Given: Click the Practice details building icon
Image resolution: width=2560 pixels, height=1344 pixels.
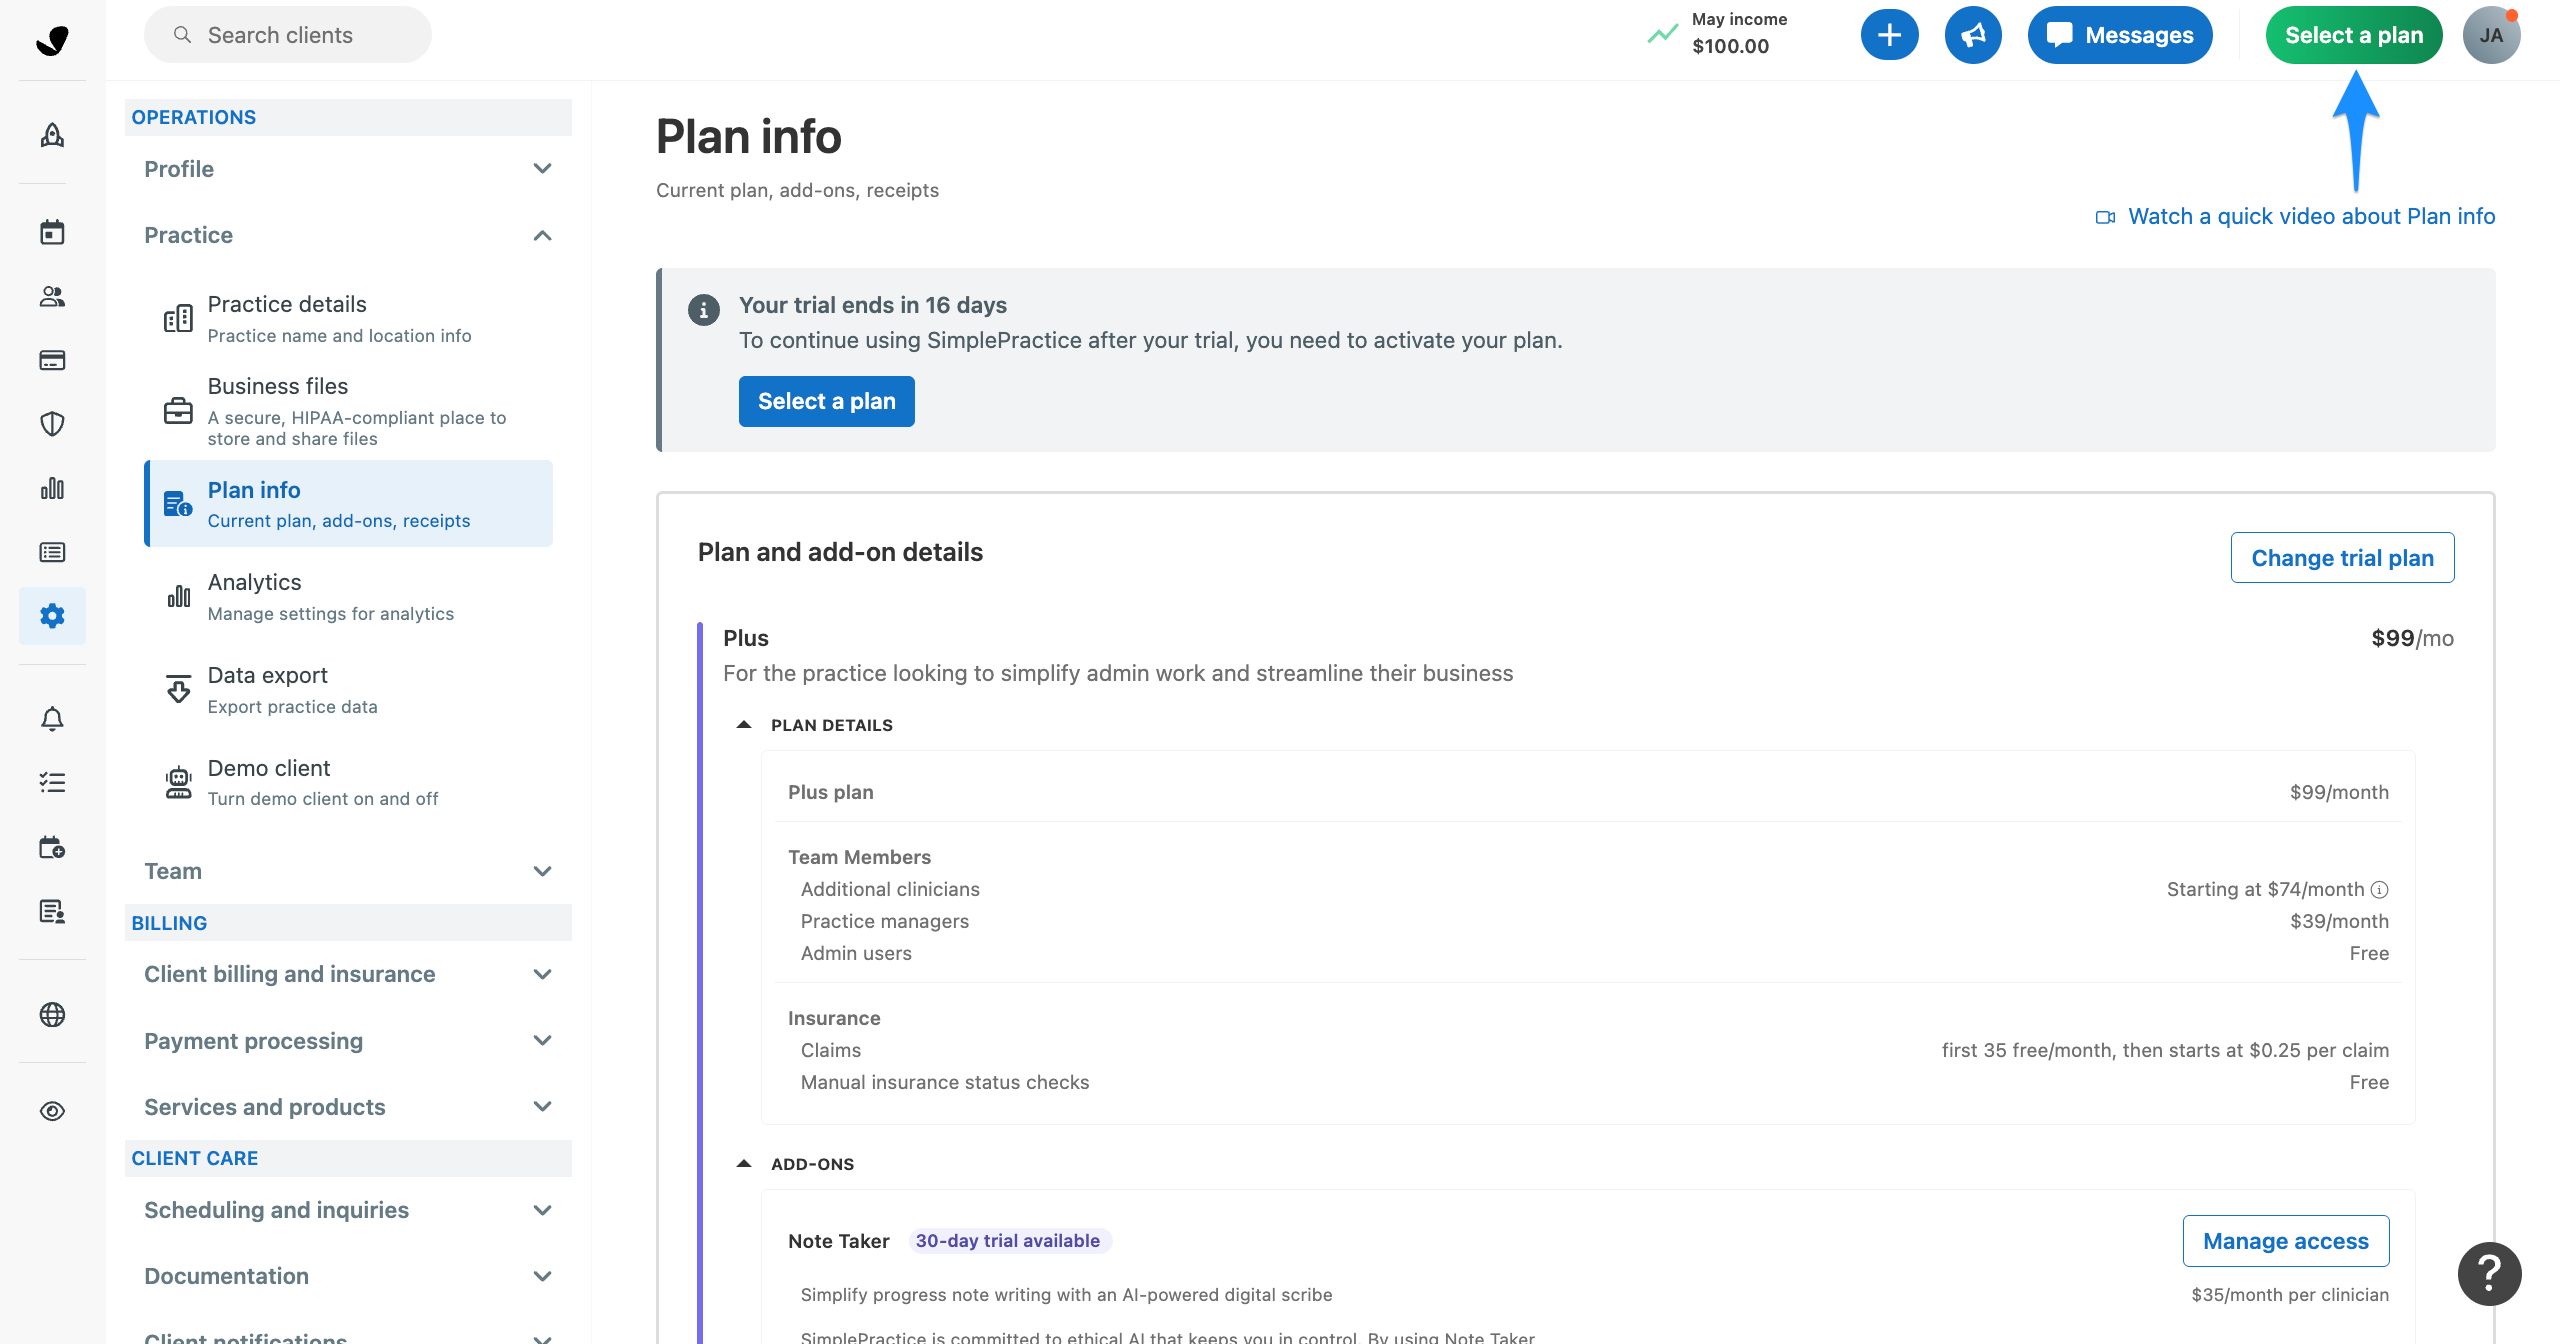Looking at the screenshot, I should click(x=178, y=318).
